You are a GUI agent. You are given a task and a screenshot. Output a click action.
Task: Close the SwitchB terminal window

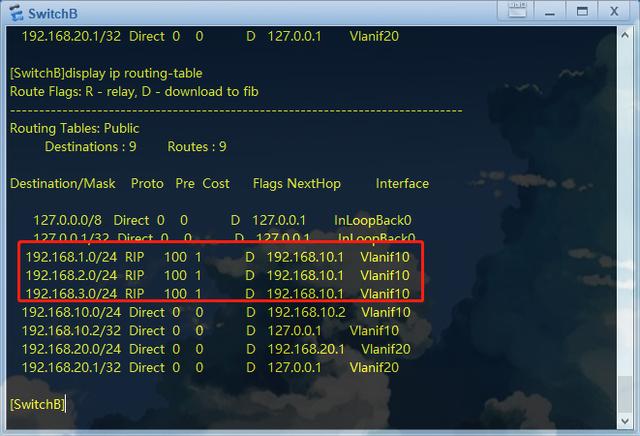click(x=613, y=11)
